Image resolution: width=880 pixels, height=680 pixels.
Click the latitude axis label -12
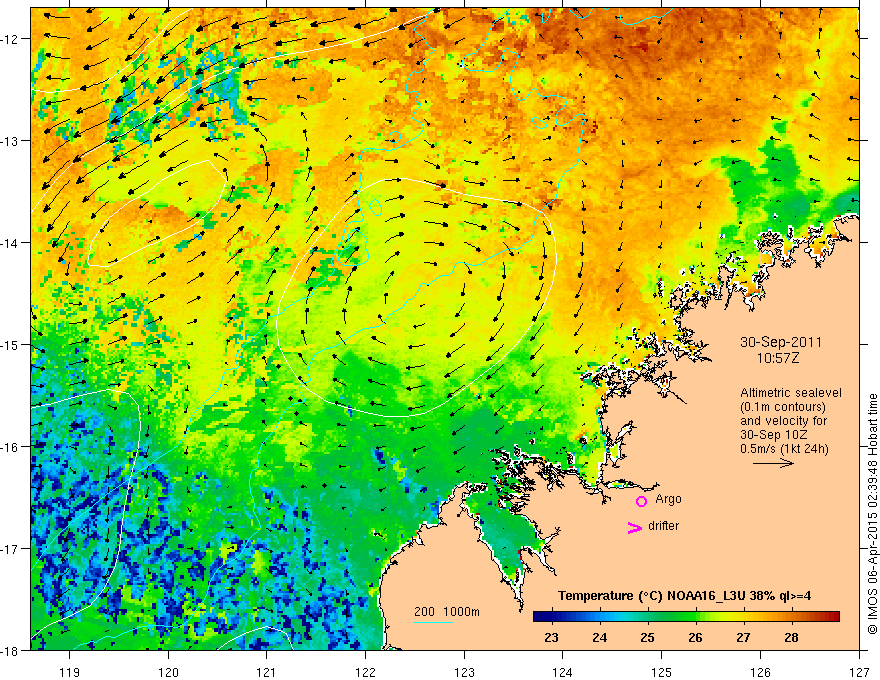[11, 39]
